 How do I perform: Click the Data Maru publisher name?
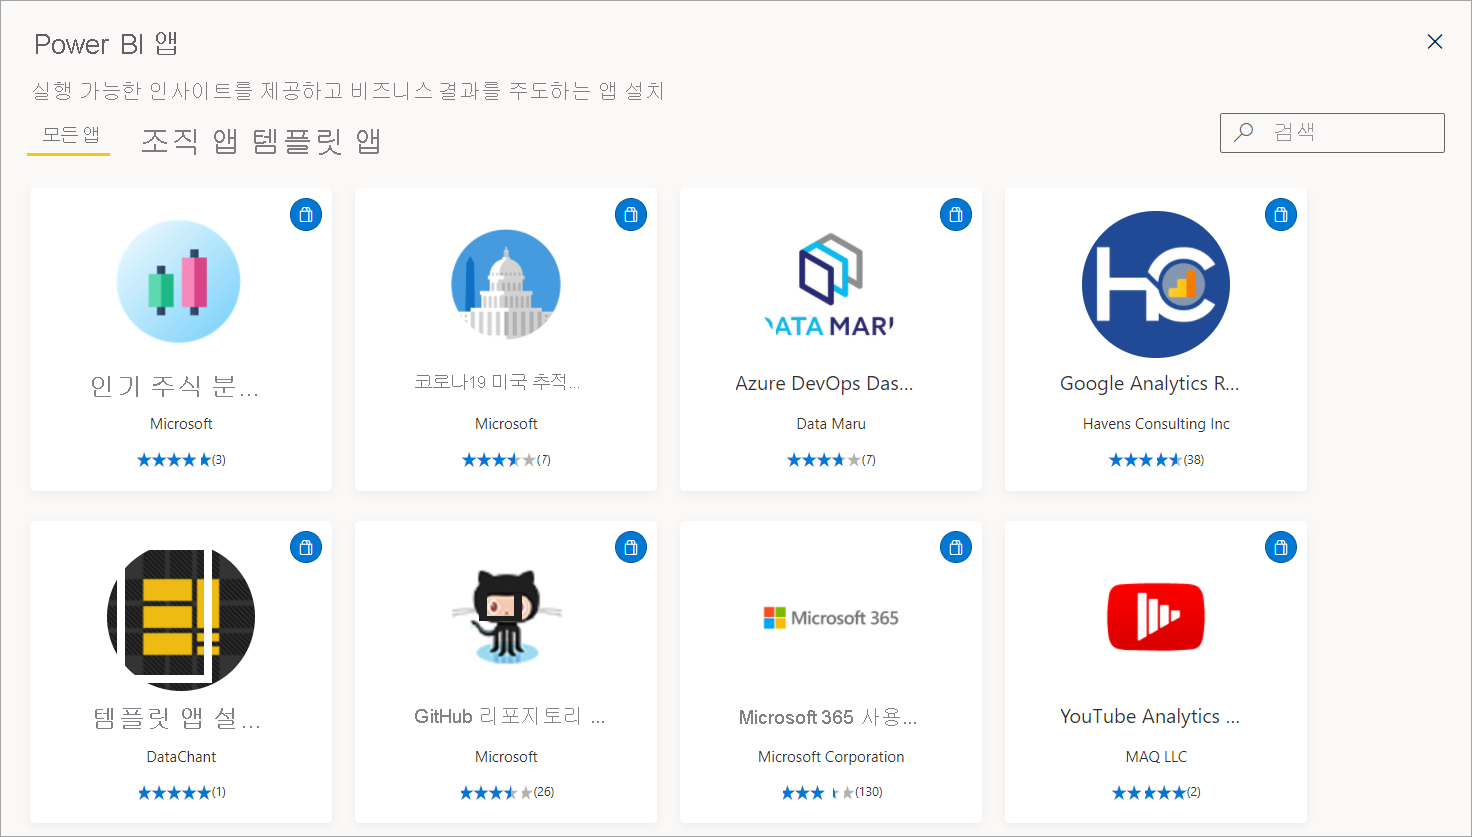831,424
